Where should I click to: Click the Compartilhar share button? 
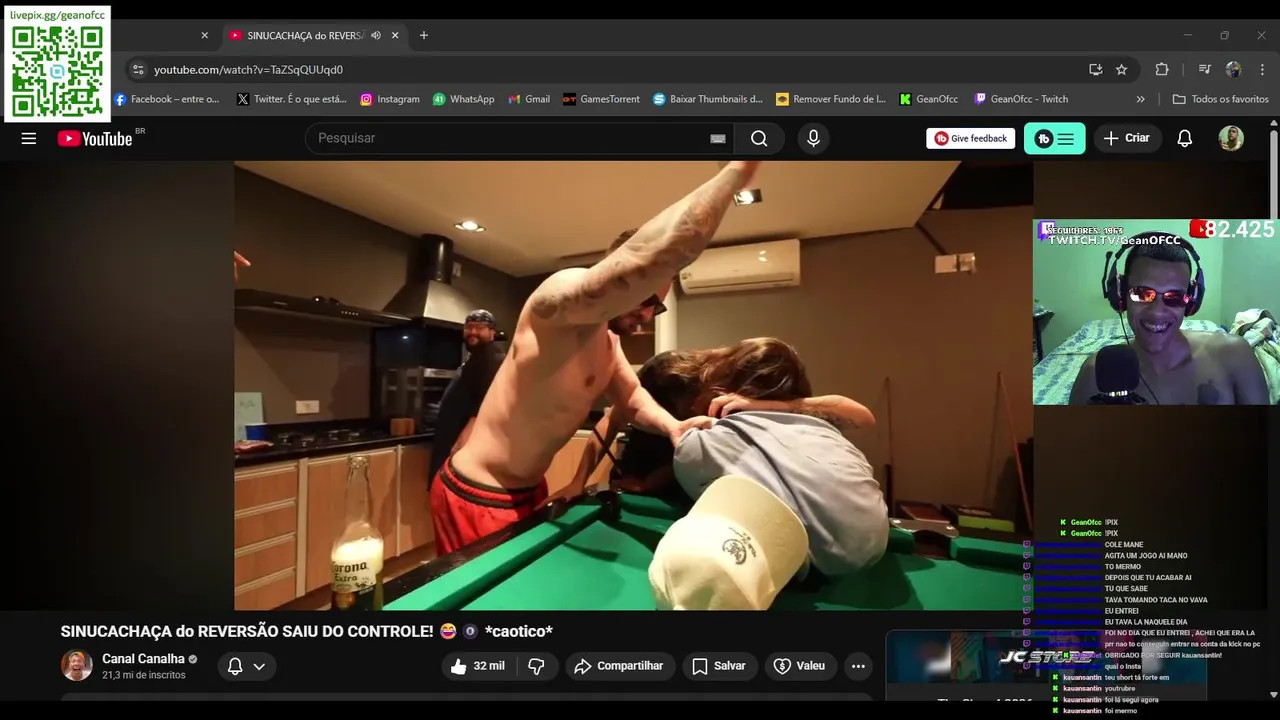tap(619, 666)
